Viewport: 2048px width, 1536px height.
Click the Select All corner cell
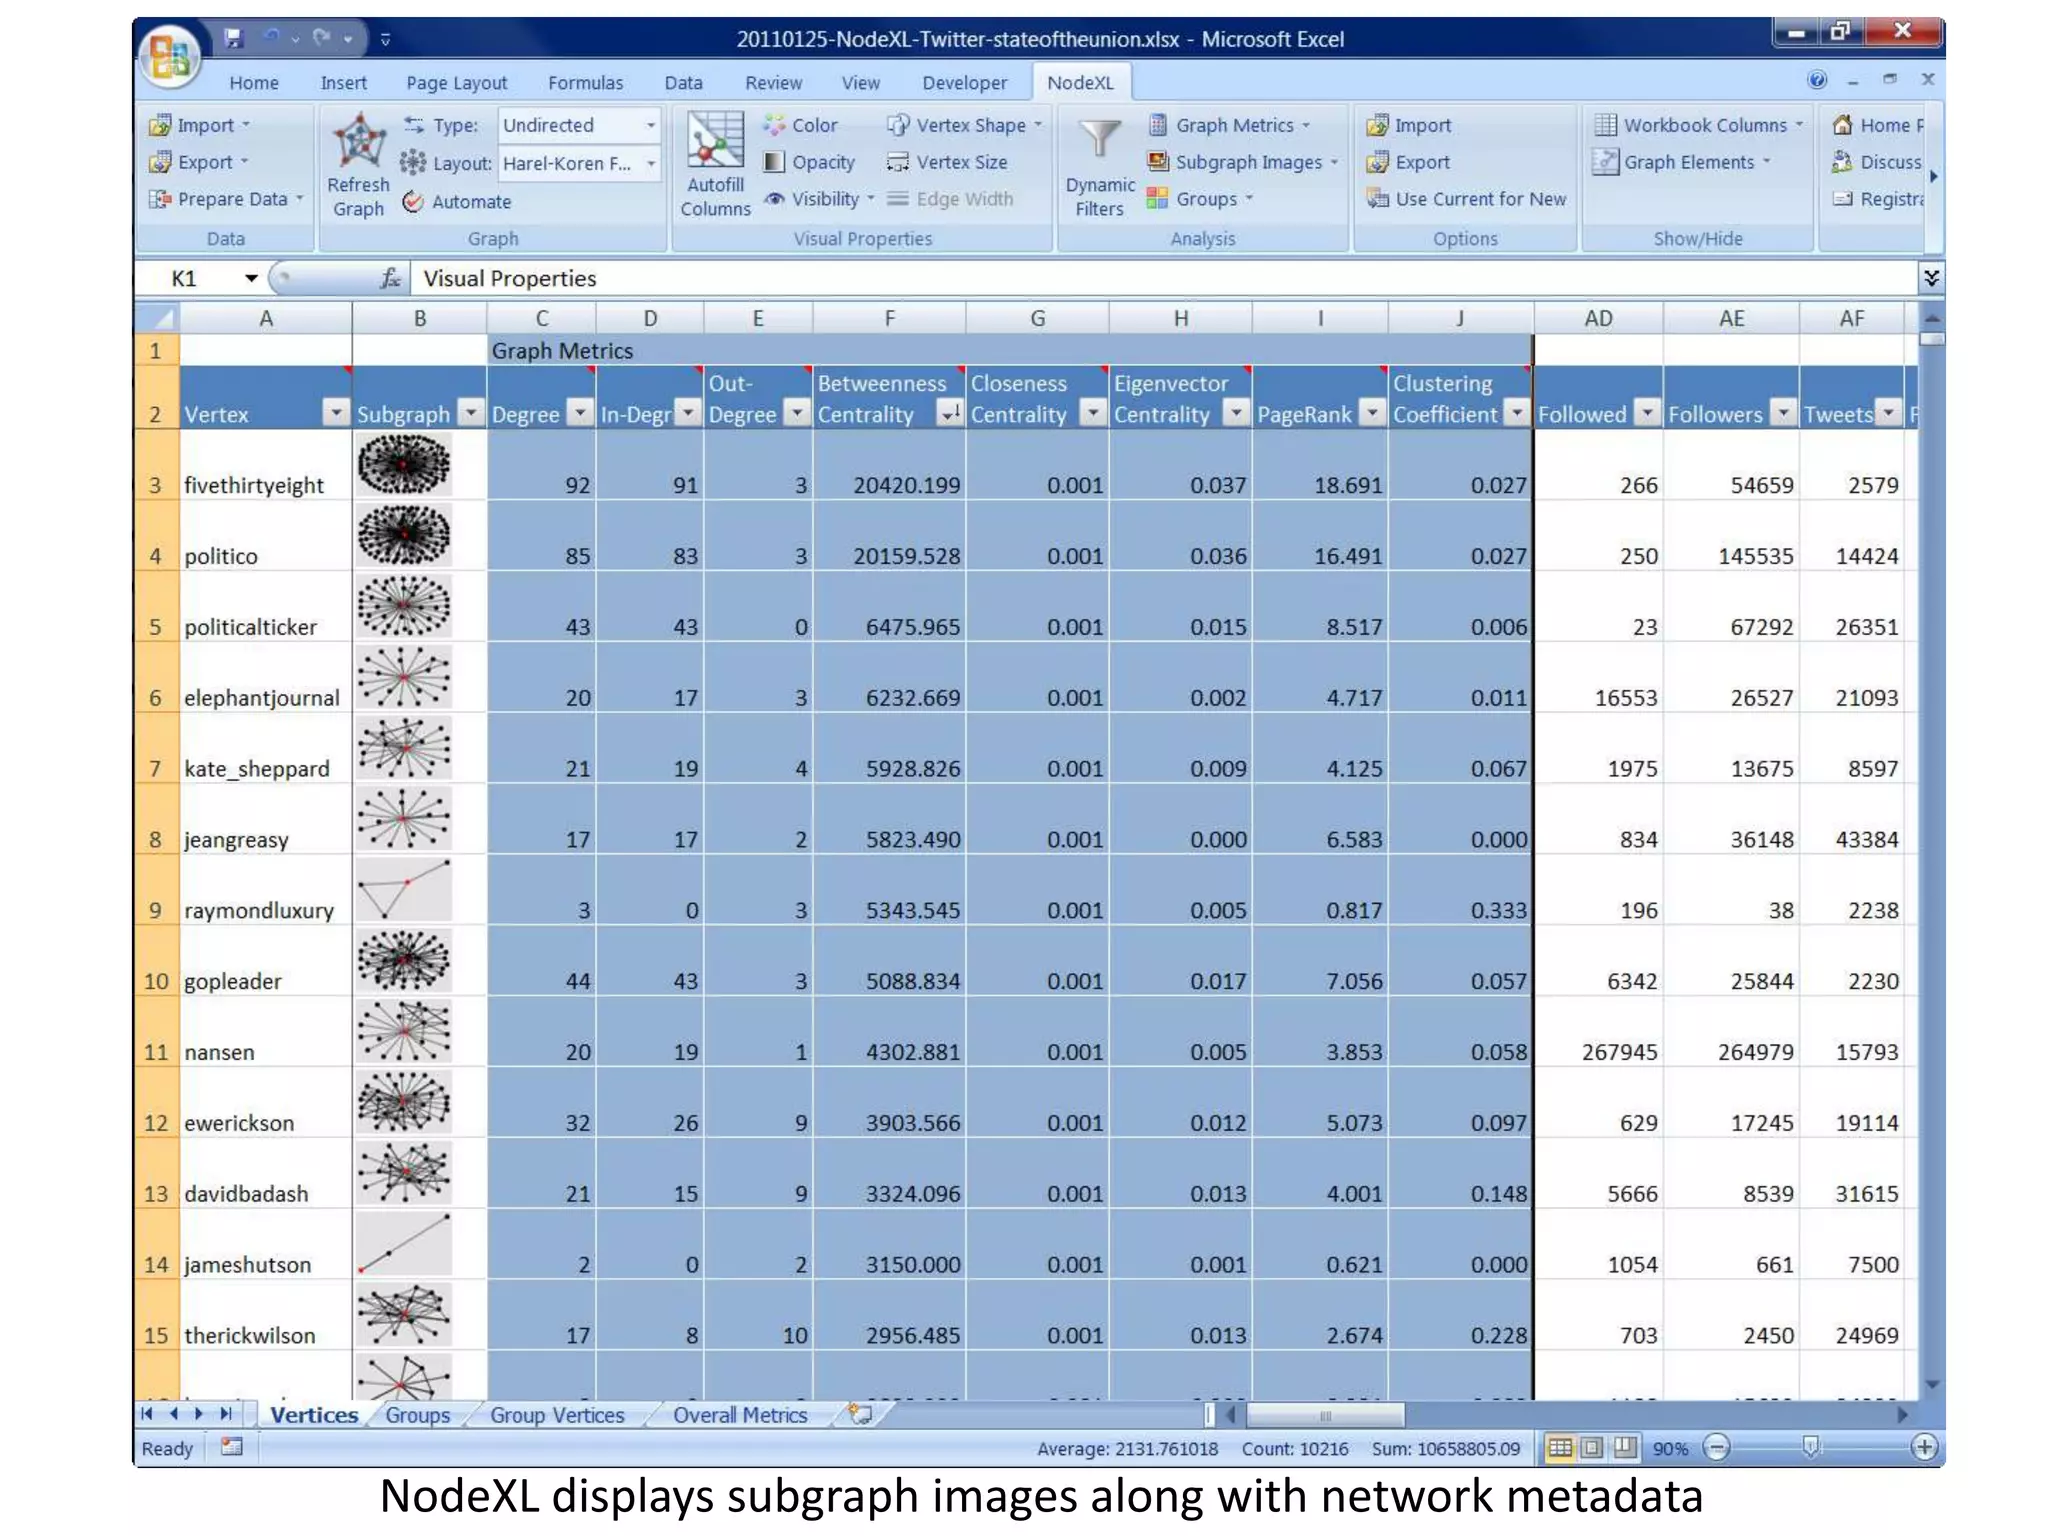156,318
